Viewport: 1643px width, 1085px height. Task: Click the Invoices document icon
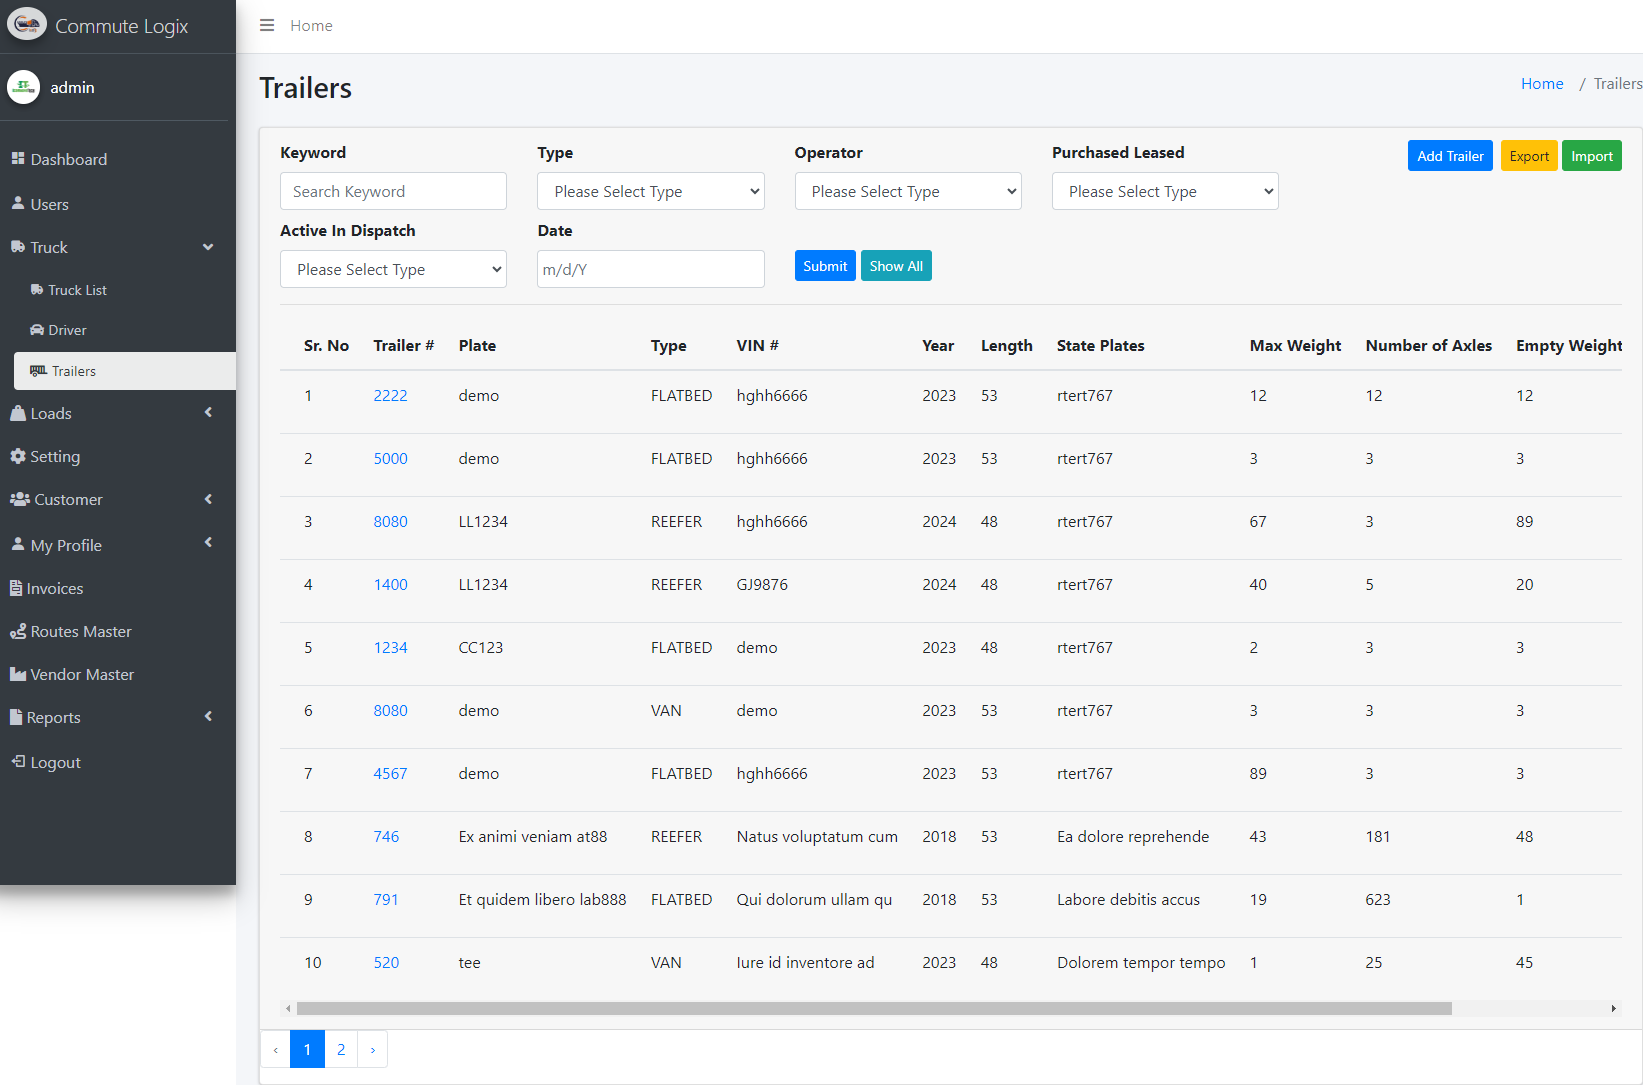click(x=16, y=588)
